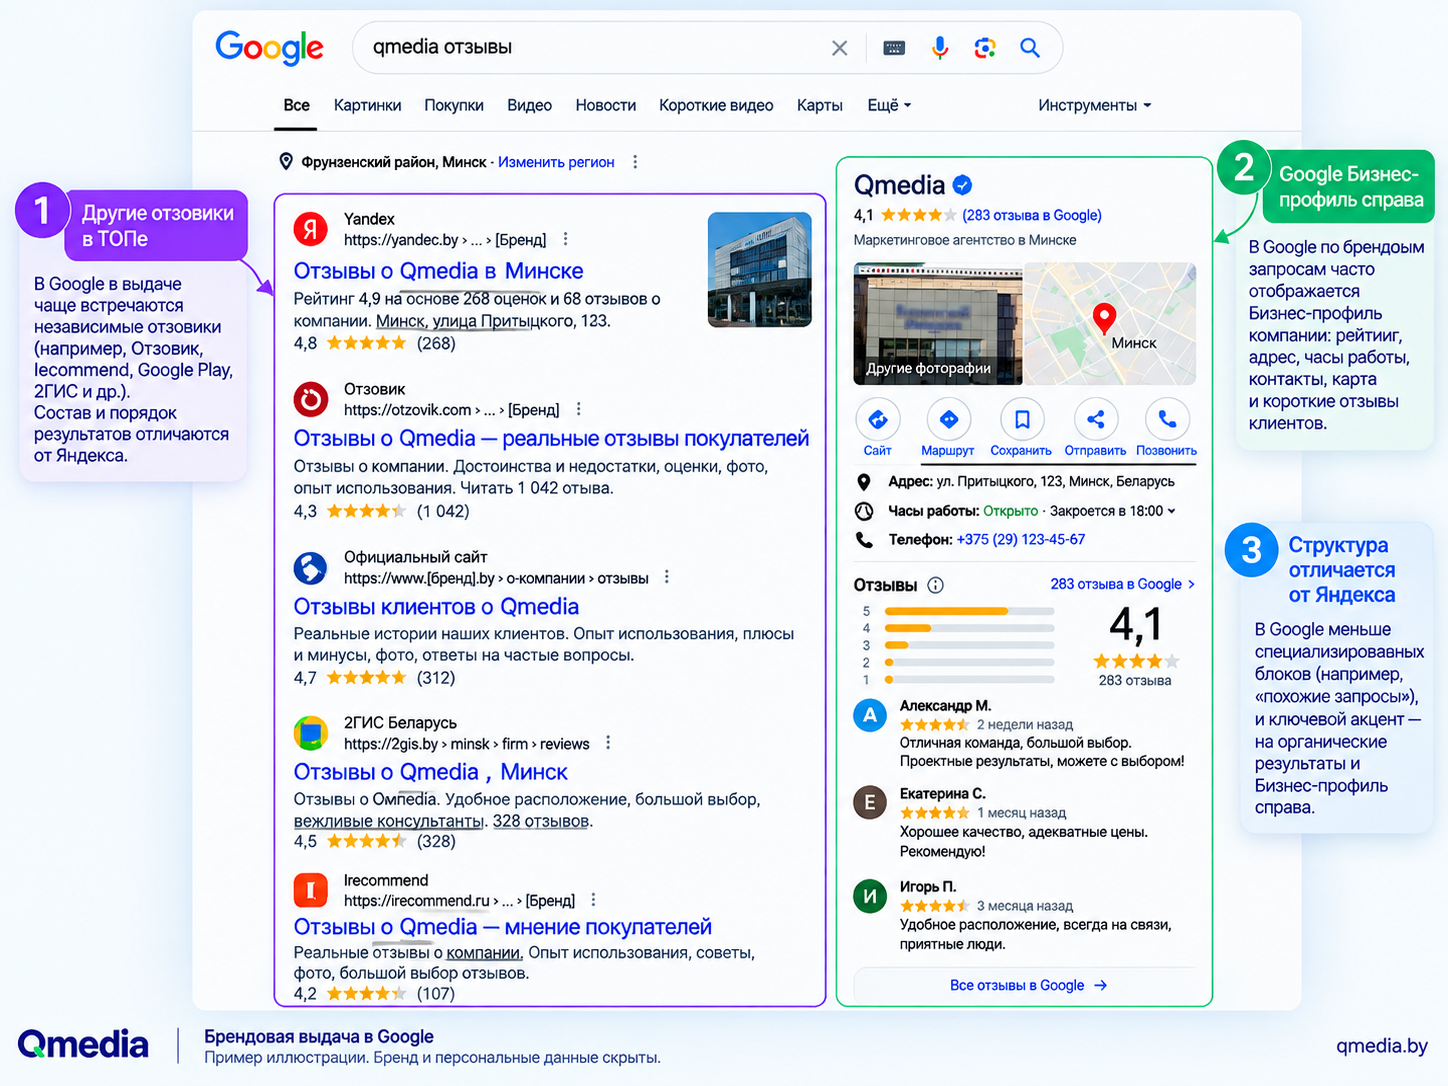The width and height of the screenshot is (1448, 1086).
Task: Click the qmedia.by text in footer
Action: coord(1382,1045)
